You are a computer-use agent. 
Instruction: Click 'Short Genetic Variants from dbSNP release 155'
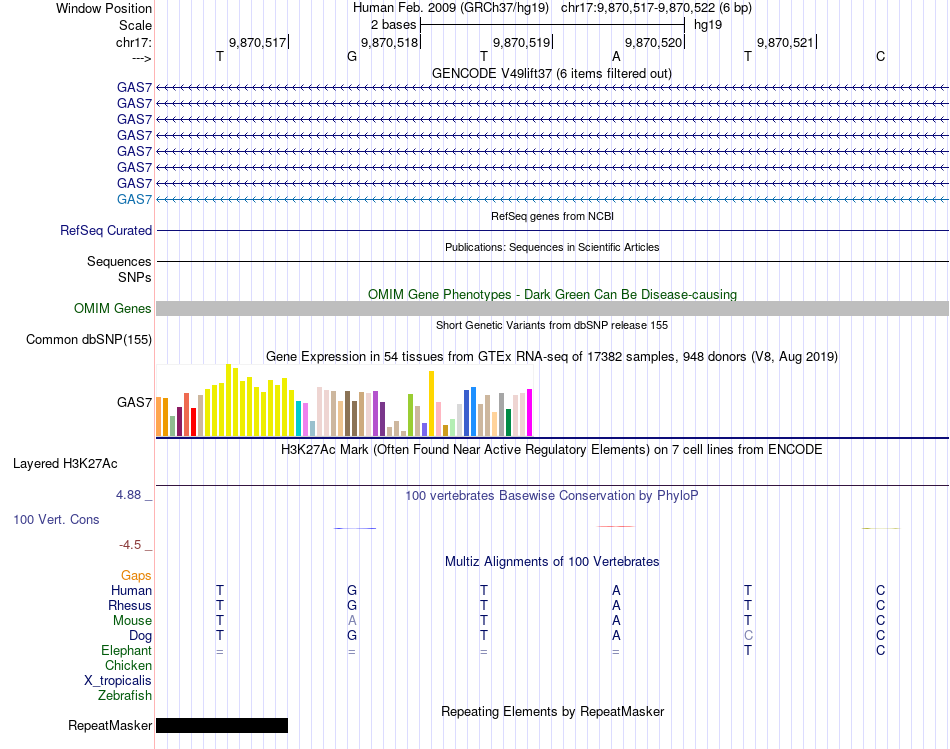click(x=552, y=325)
